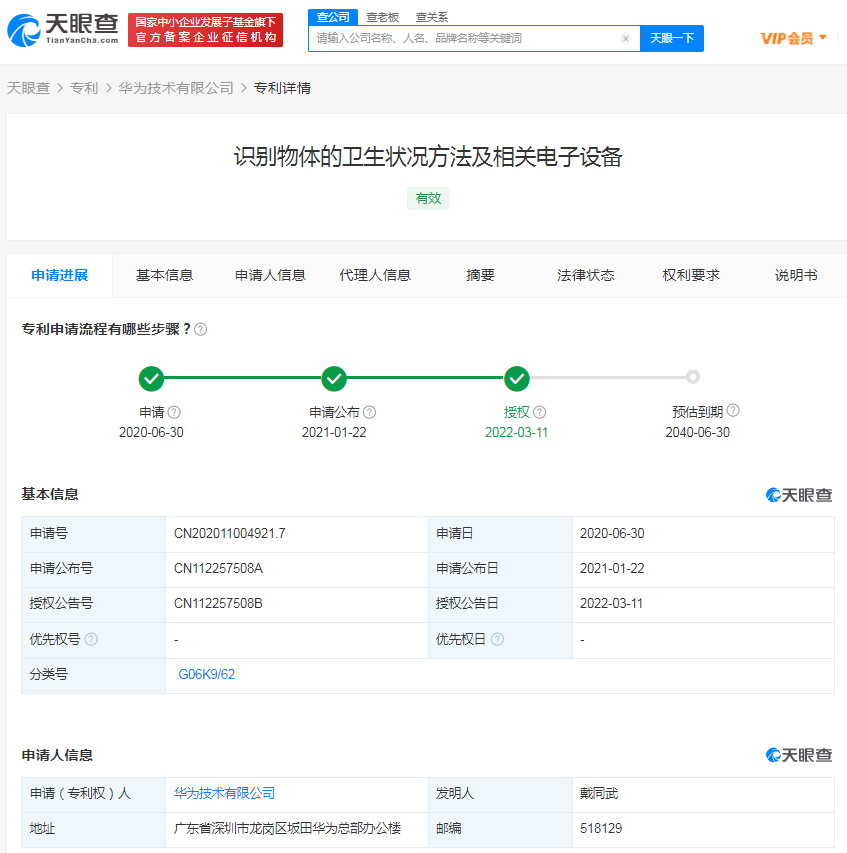Viewport: 847px width, 853px height.
Task: Click the 授权 date 2022-03-11 on timeline
Action: (516, 432)
